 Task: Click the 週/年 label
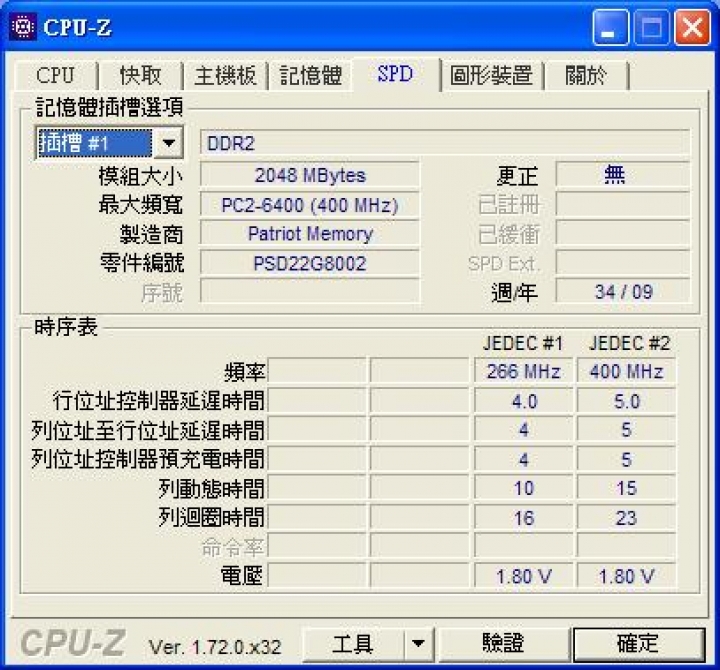(x=514, y=293)
